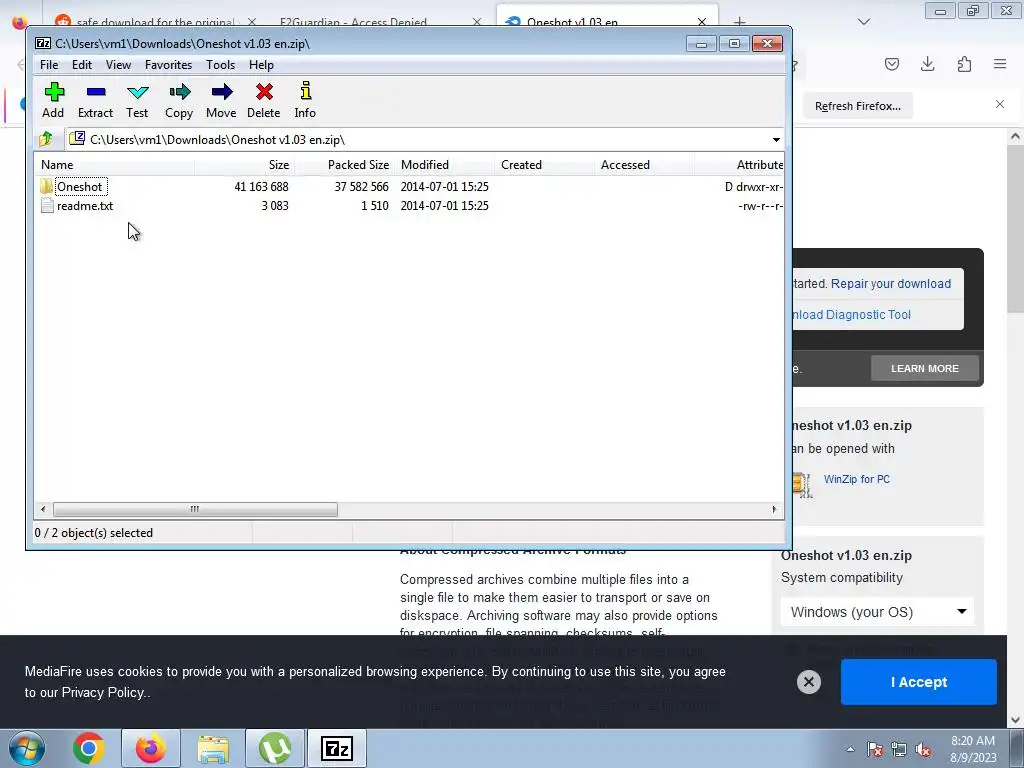Screen dimensions: 1024x768
Task: Click the red Delete icon
Action: [264, 99]
